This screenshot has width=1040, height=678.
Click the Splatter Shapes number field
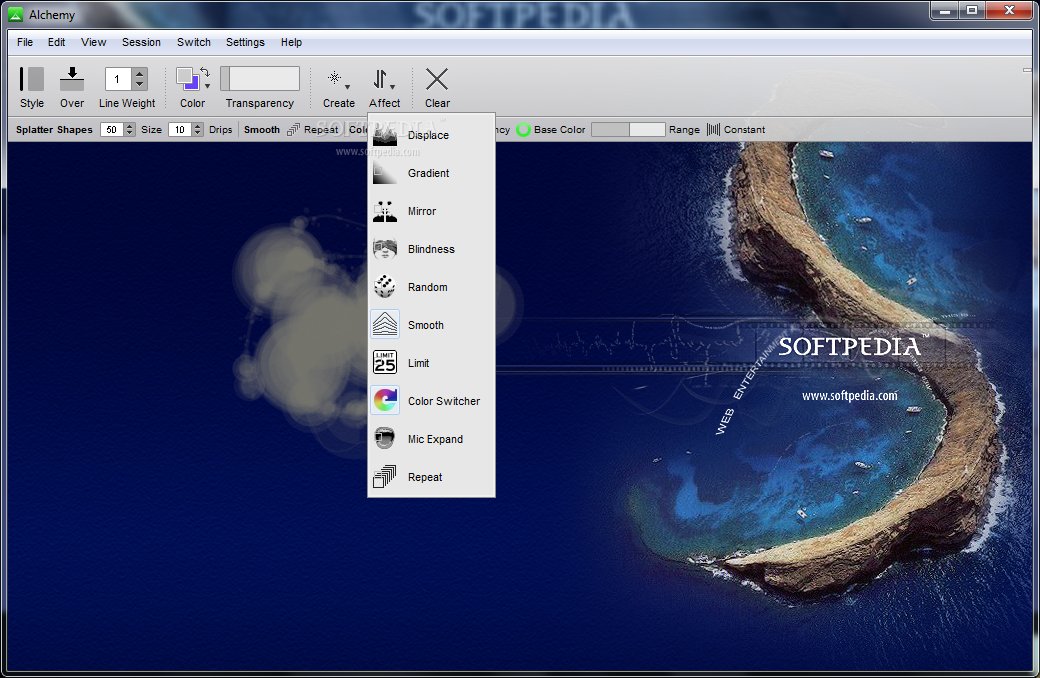[112, 129]
